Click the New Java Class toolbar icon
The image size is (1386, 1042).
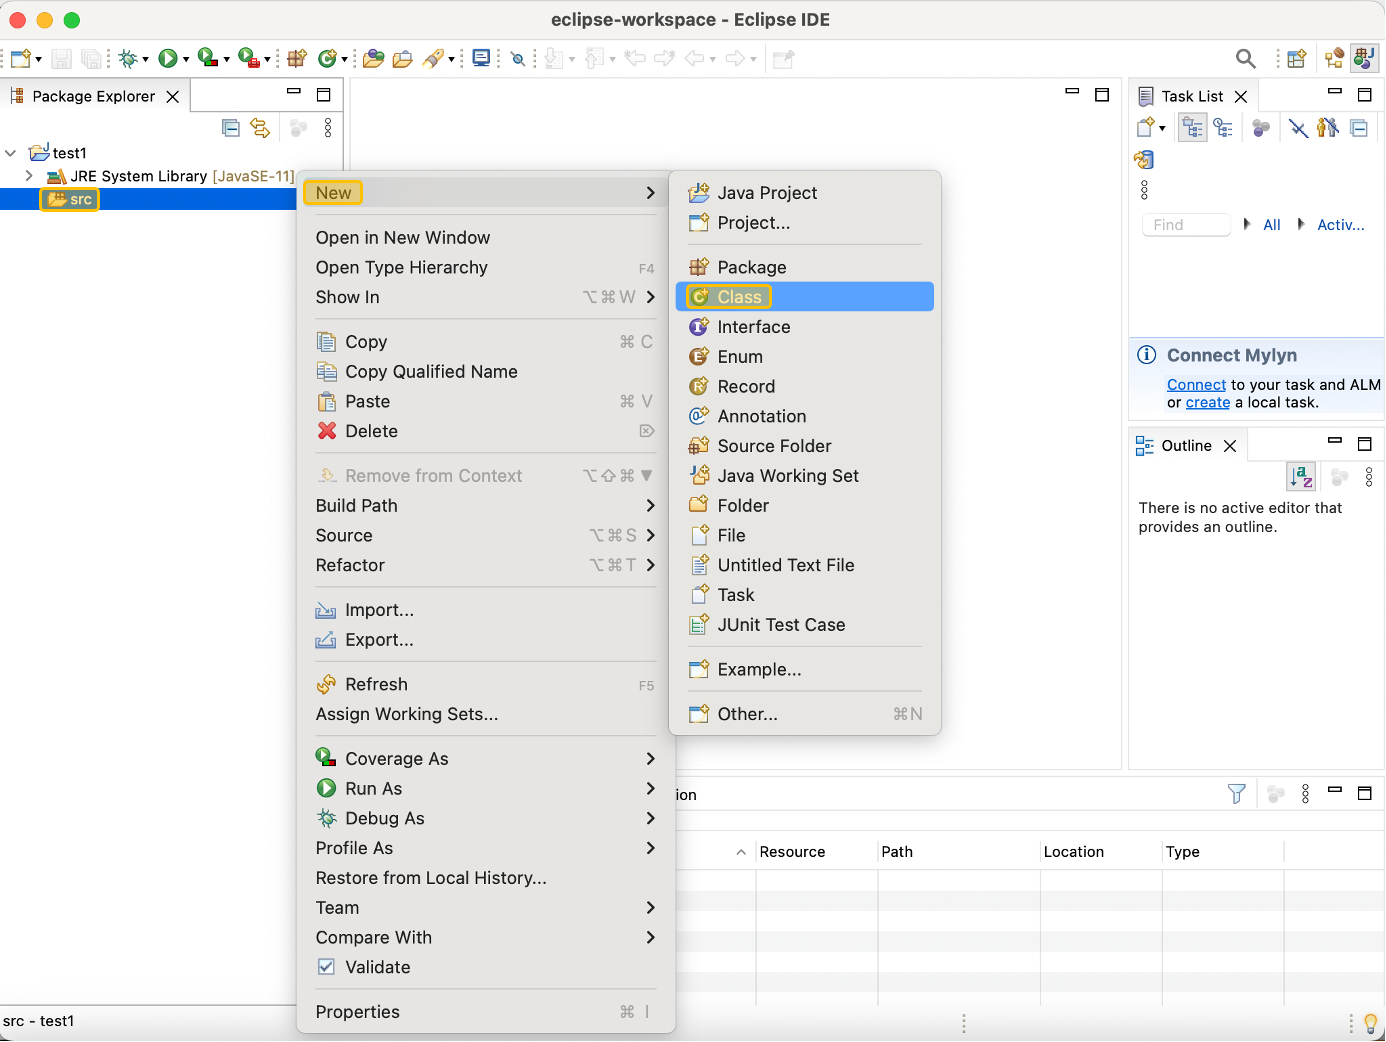point(326,59)
